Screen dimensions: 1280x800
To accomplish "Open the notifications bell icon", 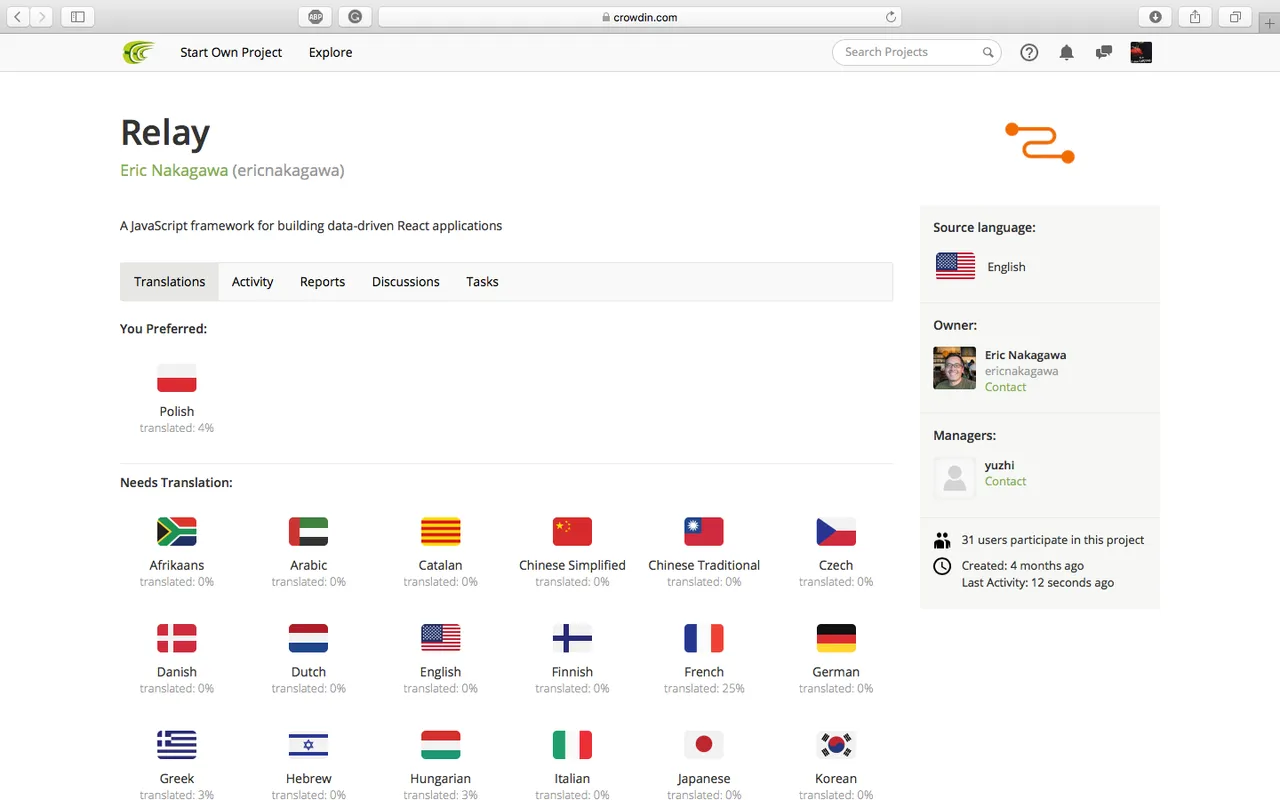I will (1067, 53).
